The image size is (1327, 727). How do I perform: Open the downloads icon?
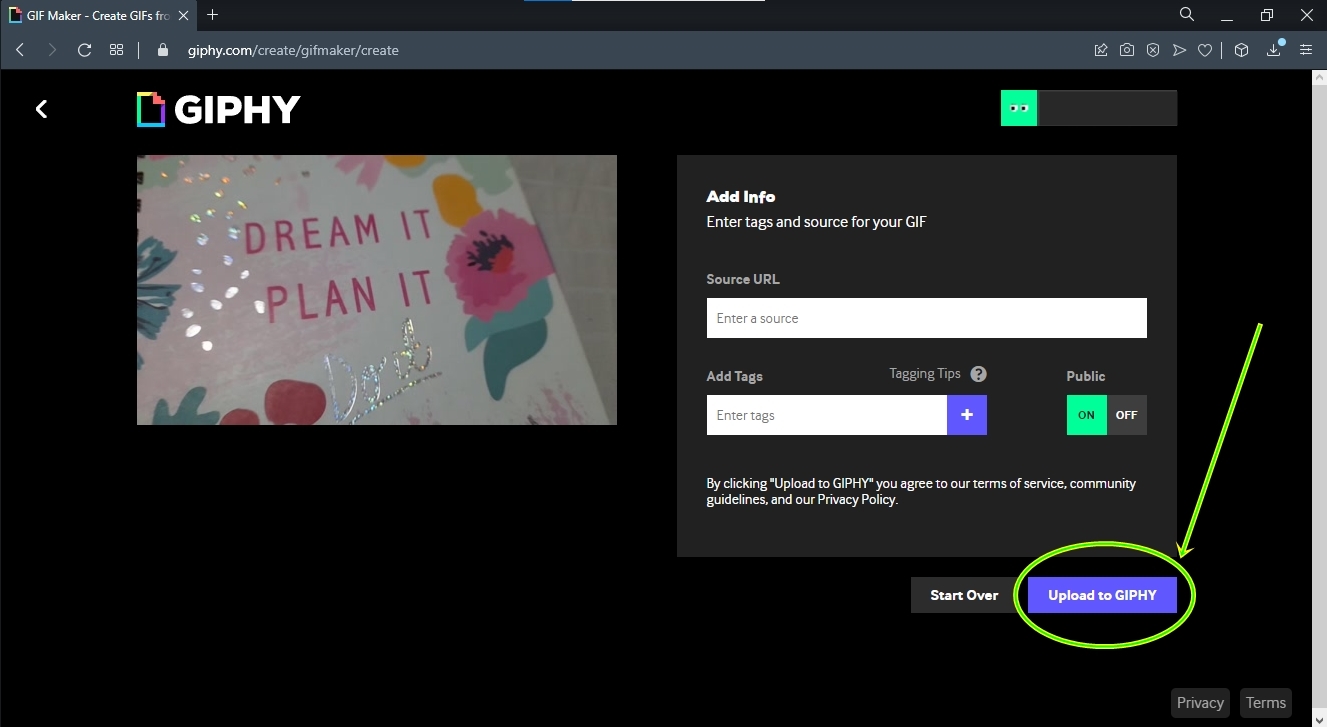tap(1274, 49)
